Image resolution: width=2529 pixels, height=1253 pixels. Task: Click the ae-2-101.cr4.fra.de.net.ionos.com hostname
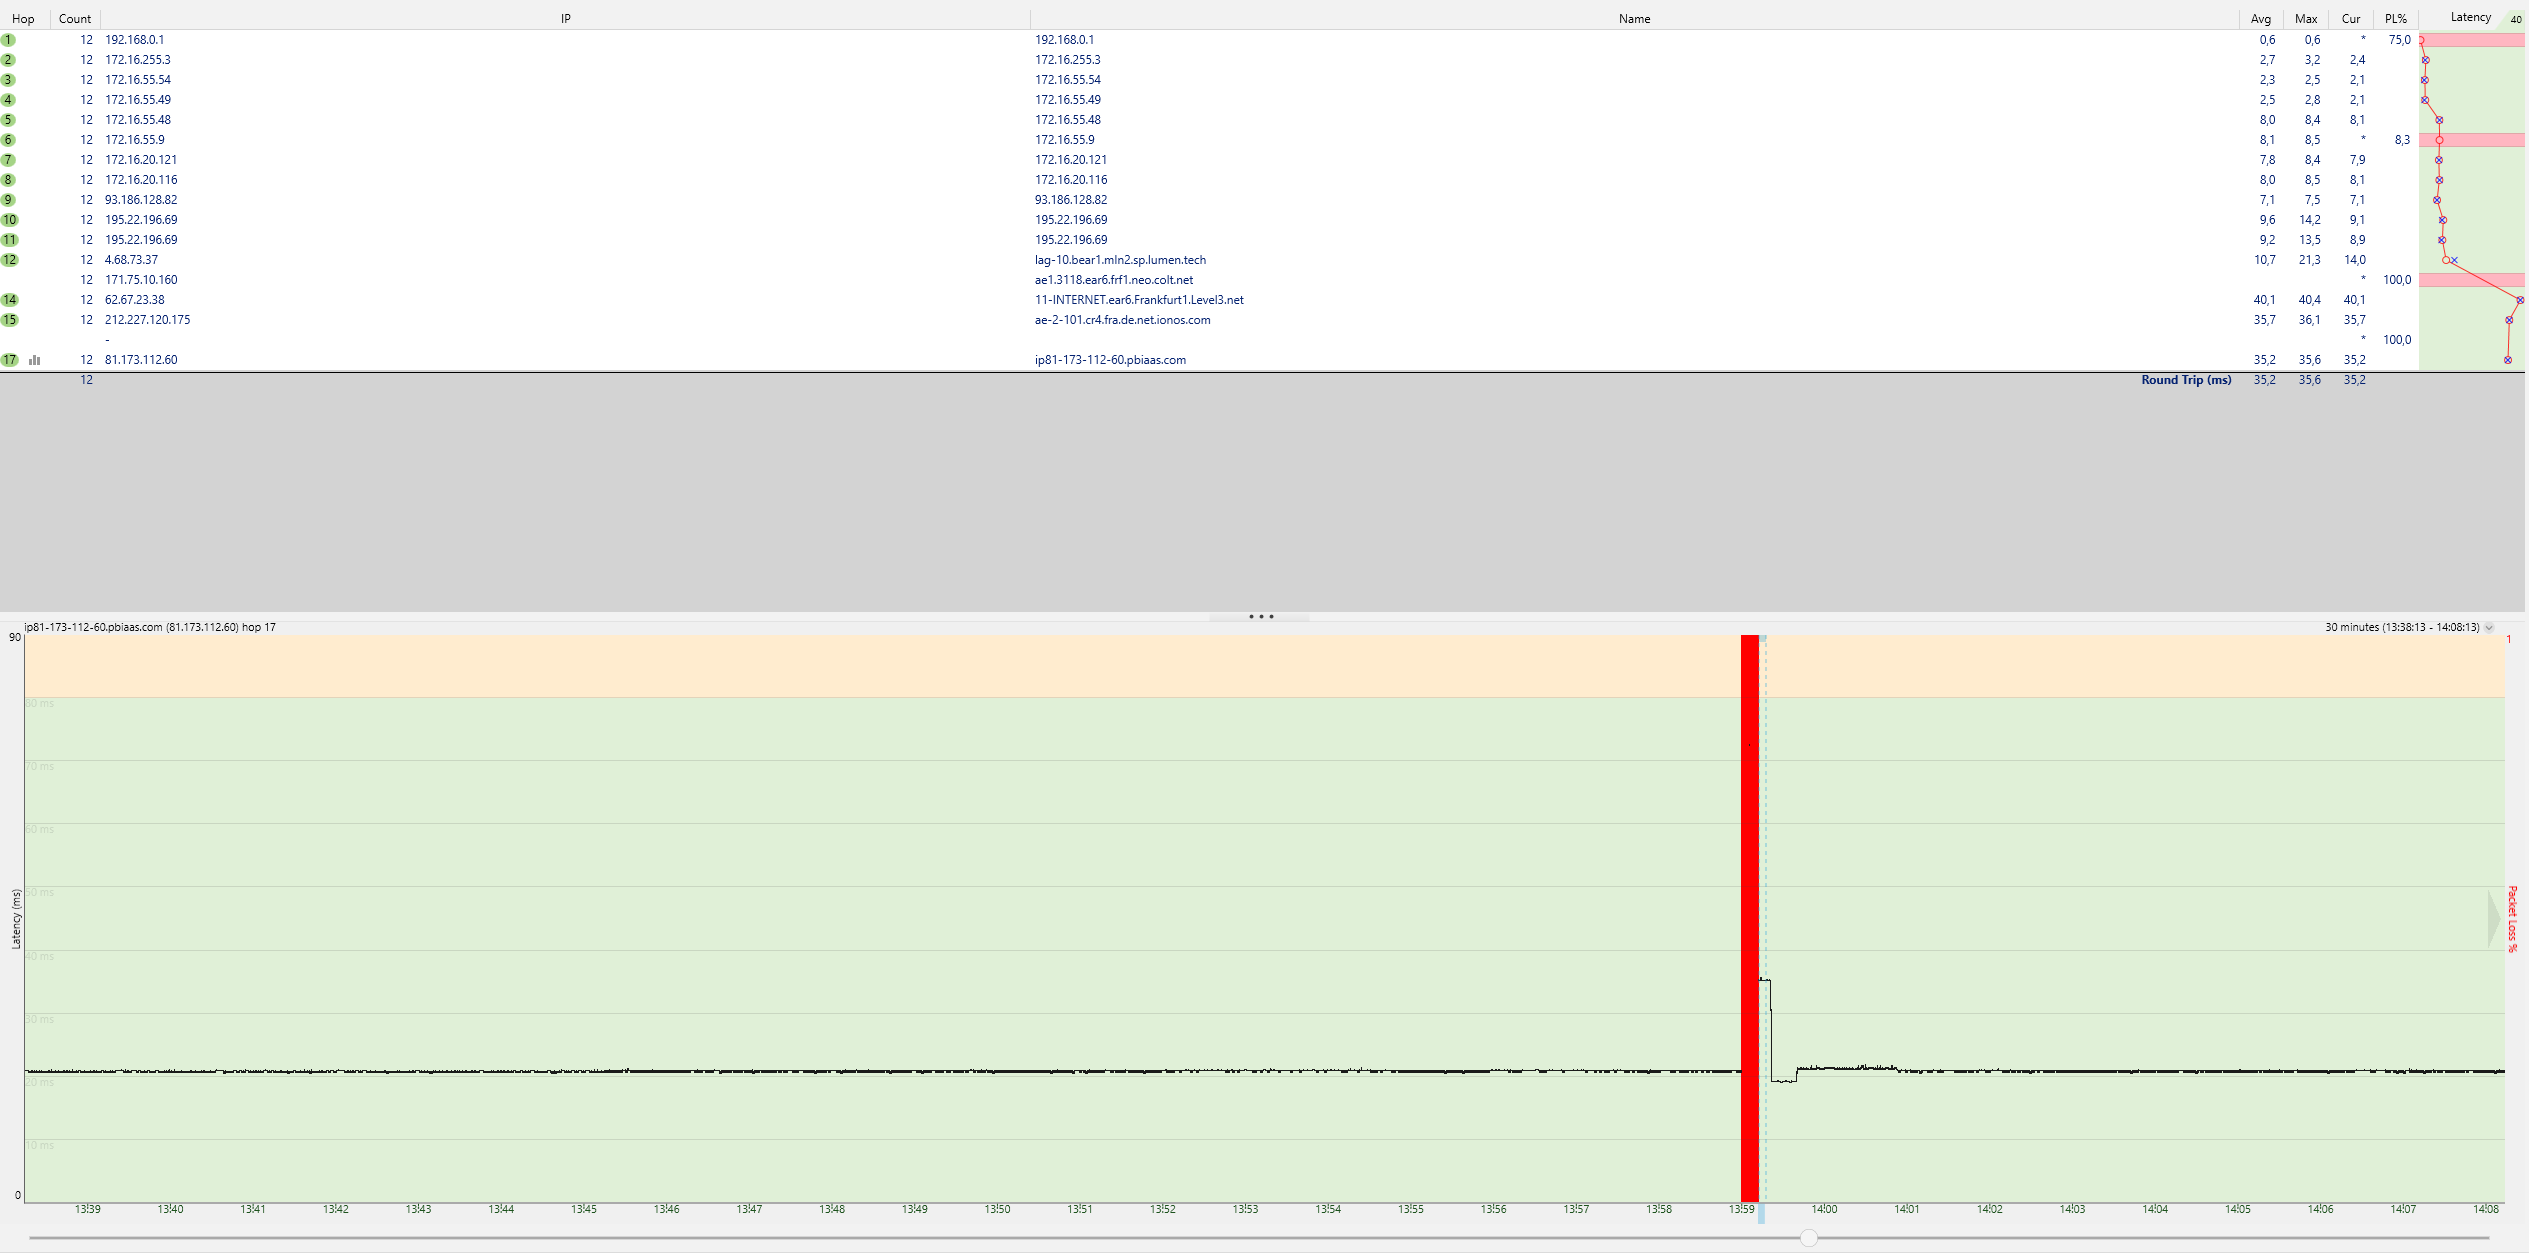click(1122, 320)
